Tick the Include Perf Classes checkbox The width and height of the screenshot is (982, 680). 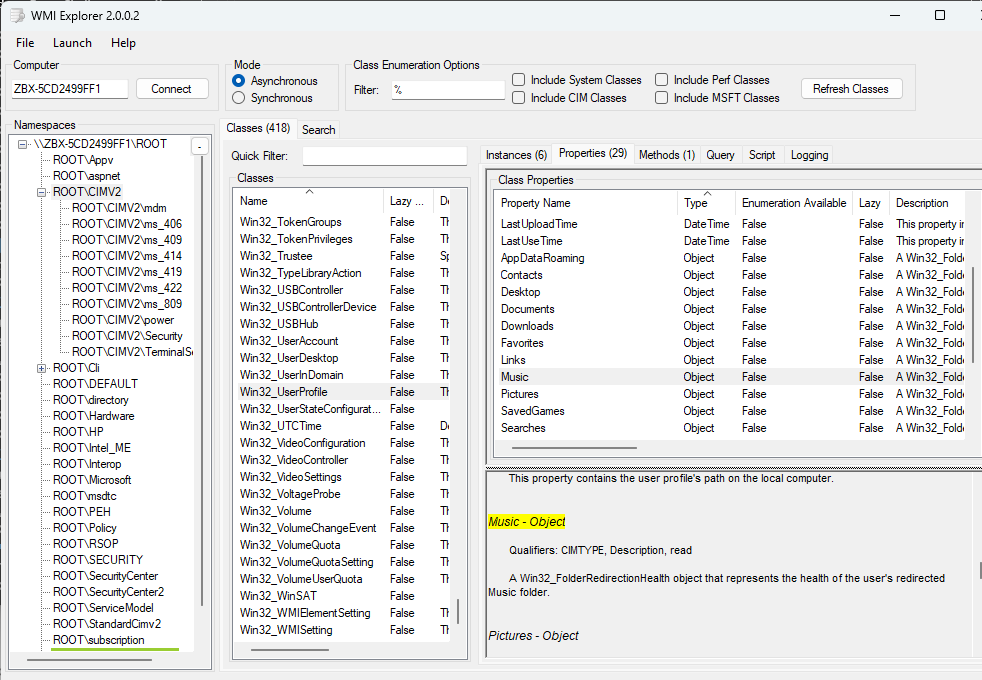(662, 80)
